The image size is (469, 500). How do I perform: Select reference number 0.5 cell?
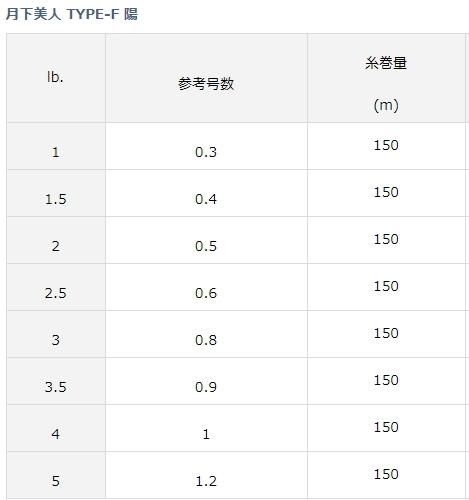206,240
